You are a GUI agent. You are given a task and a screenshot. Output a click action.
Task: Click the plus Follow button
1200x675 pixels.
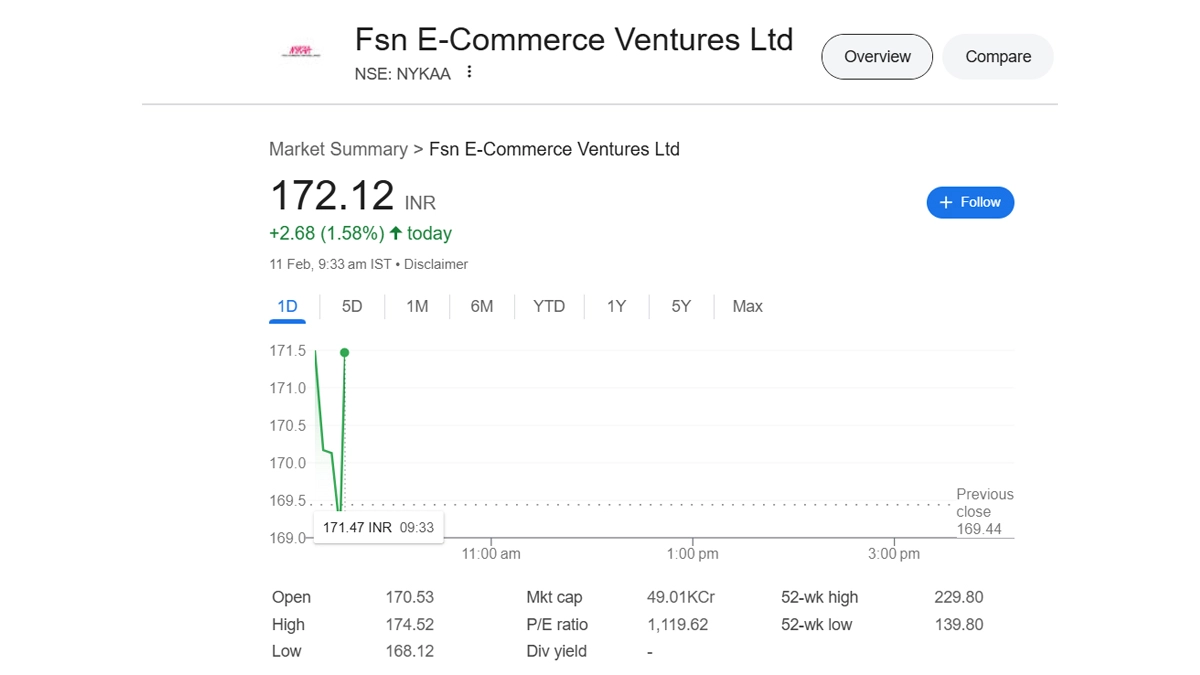[x=970, y=202]
